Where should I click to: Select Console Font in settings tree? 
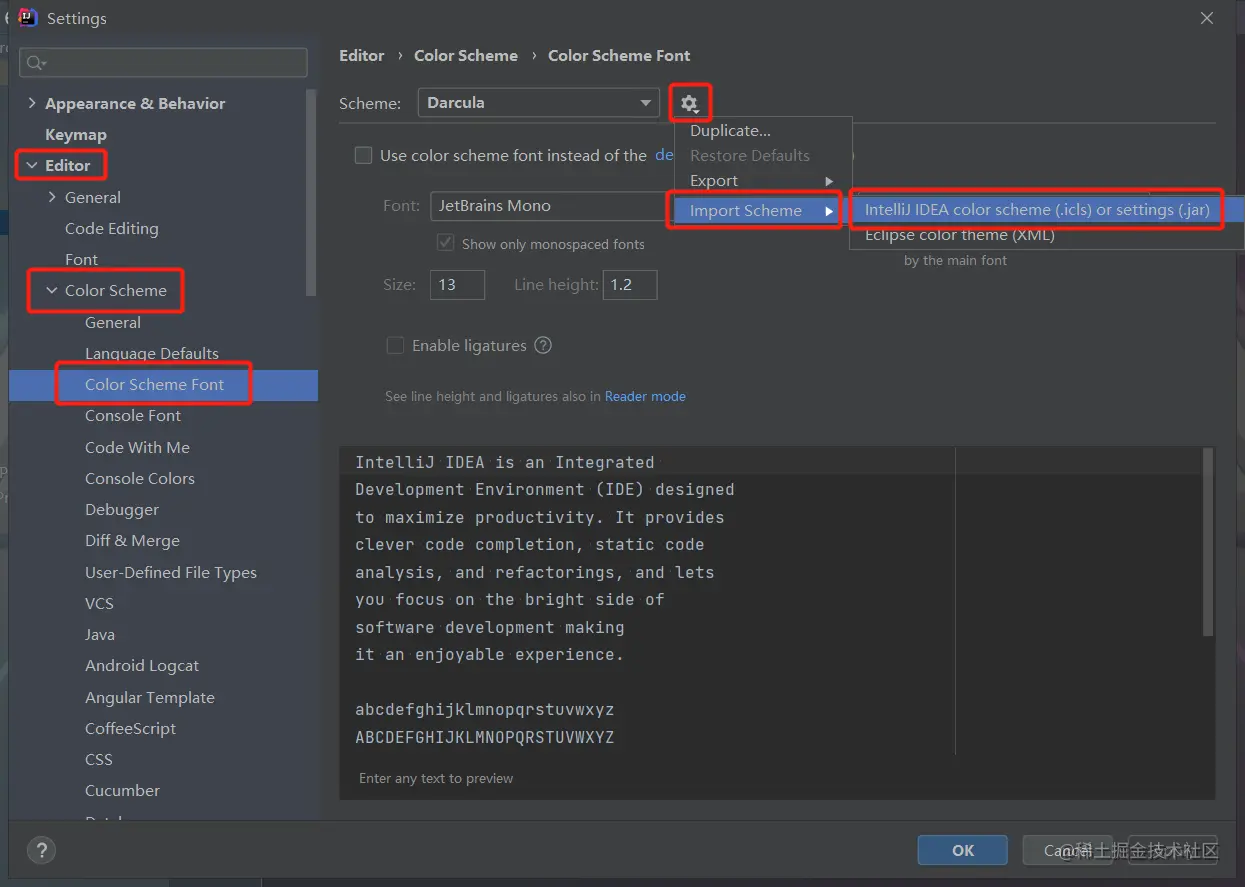point(133,416)
